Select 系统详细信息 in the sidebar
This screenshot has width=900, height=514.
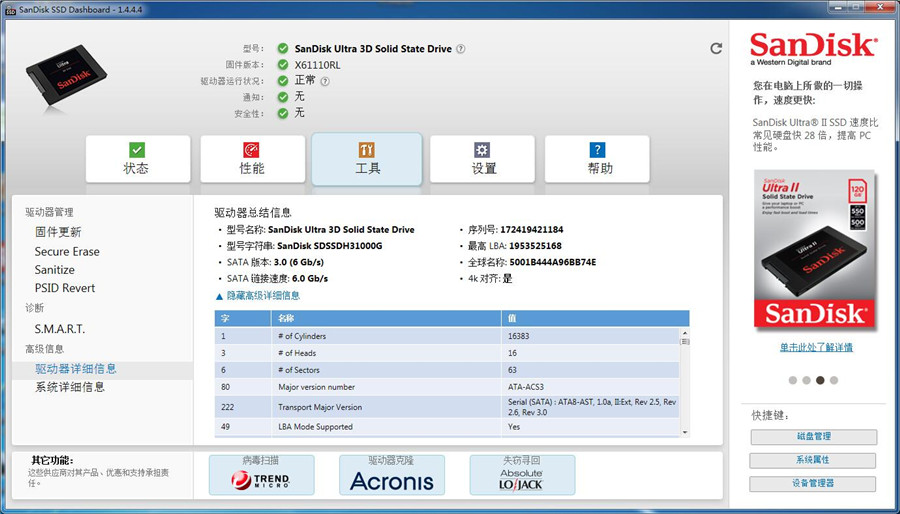tap(70, 387)
